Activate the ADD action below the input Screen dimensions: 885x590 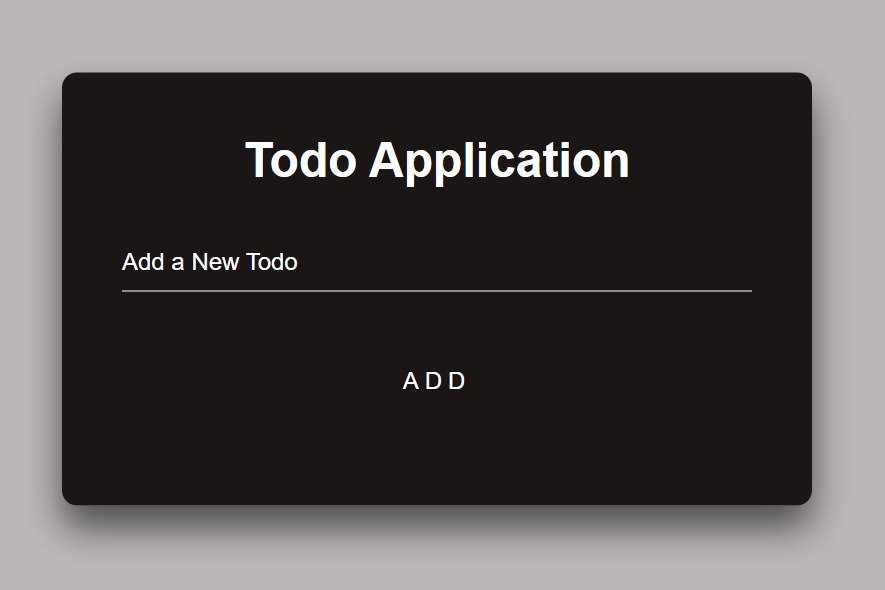point(434,381)
